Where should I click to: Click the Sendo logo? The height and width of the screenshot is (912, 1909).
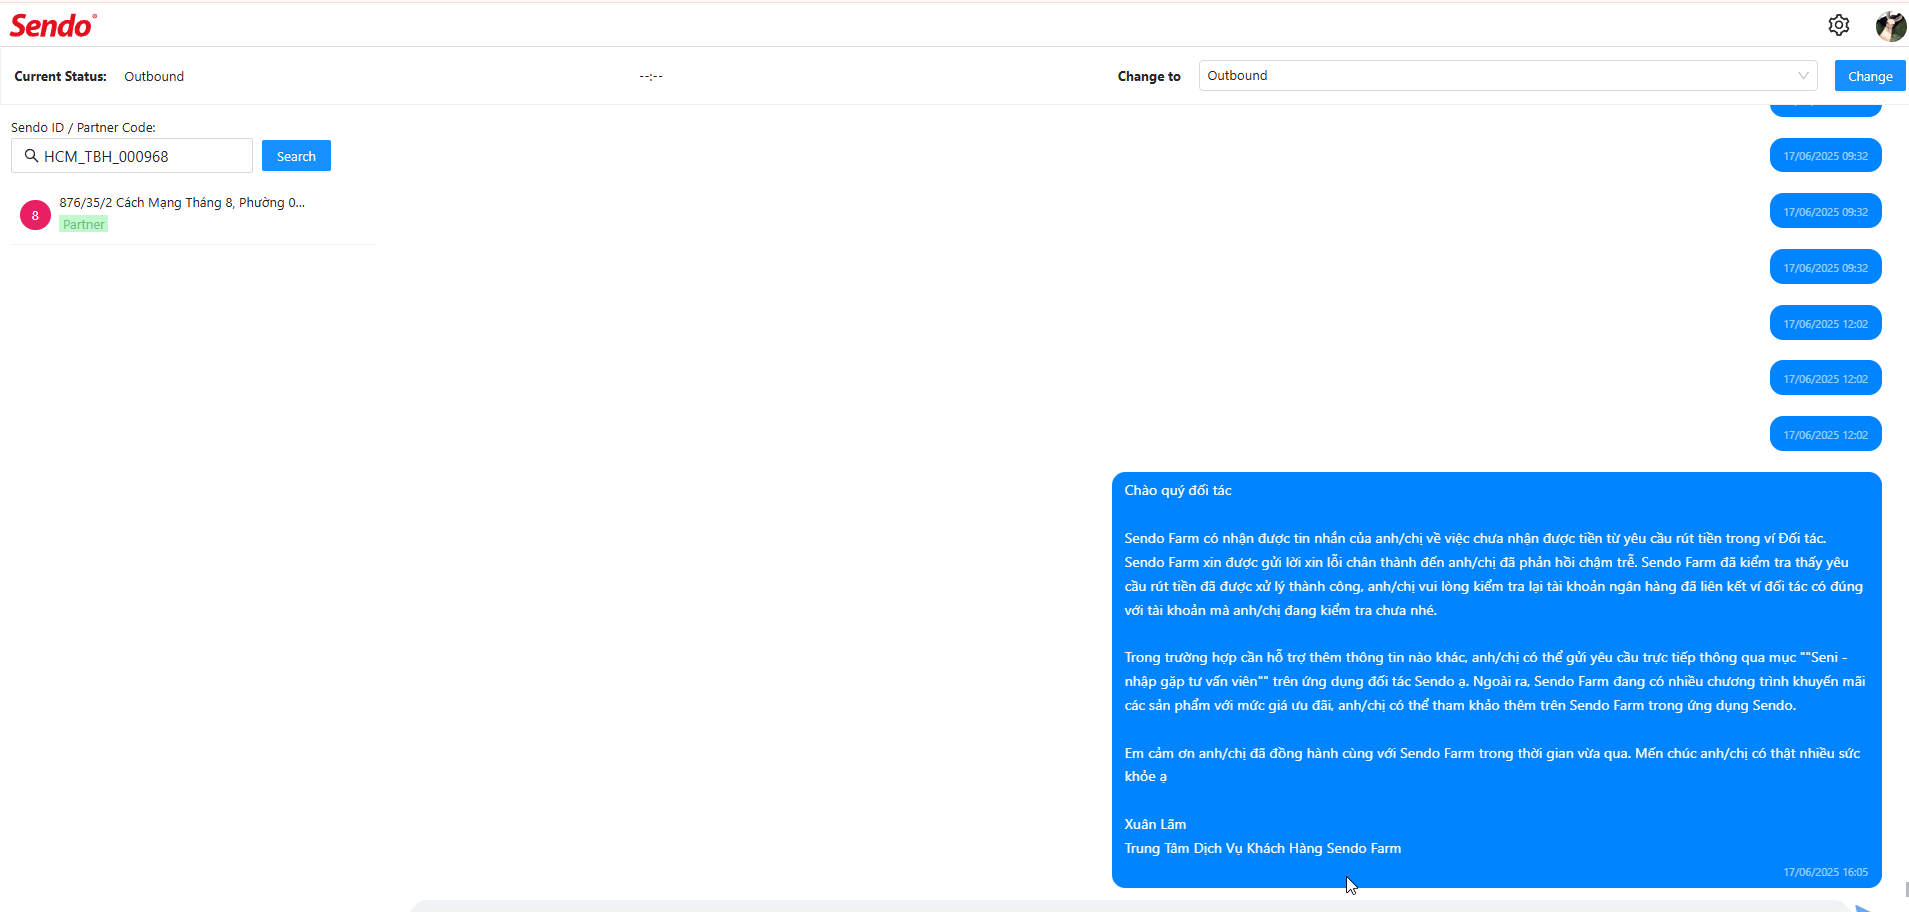[53, 25]
